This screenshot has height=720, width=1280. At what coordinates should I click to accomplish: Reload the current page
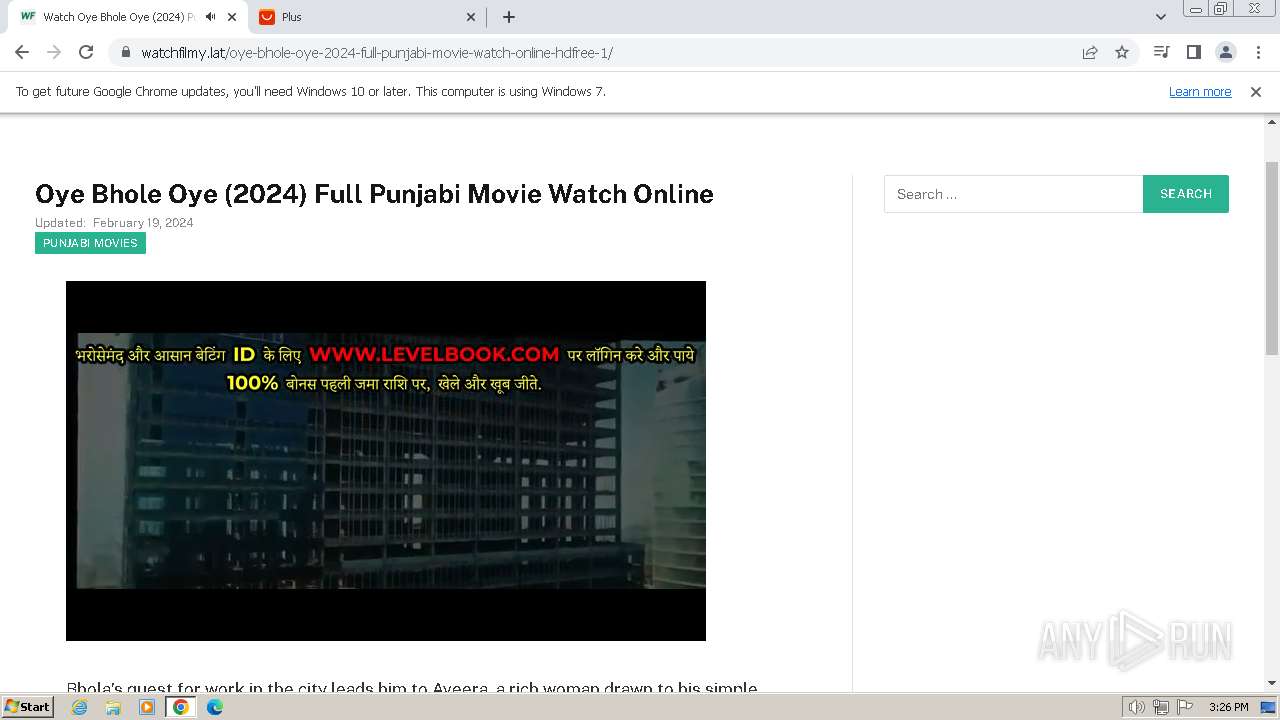tap(86, 52)
